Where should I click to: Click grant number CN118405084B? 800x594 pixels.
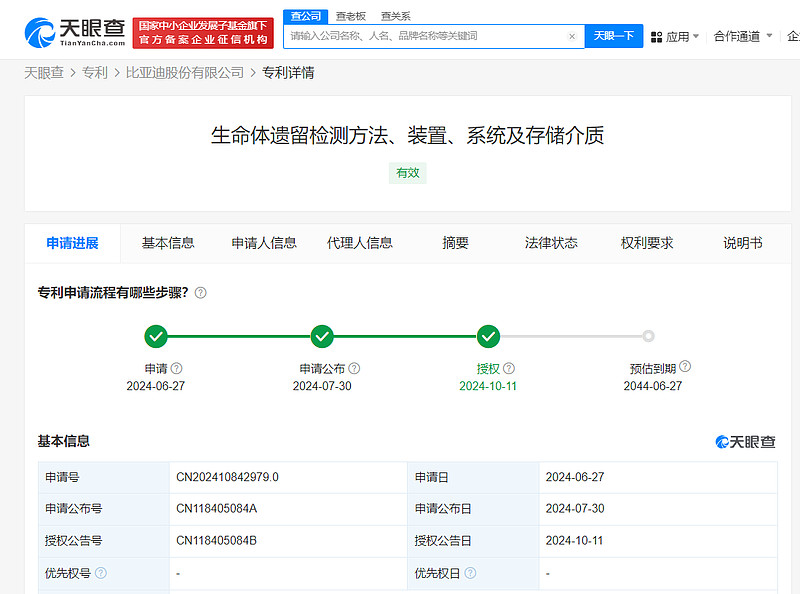216,541
